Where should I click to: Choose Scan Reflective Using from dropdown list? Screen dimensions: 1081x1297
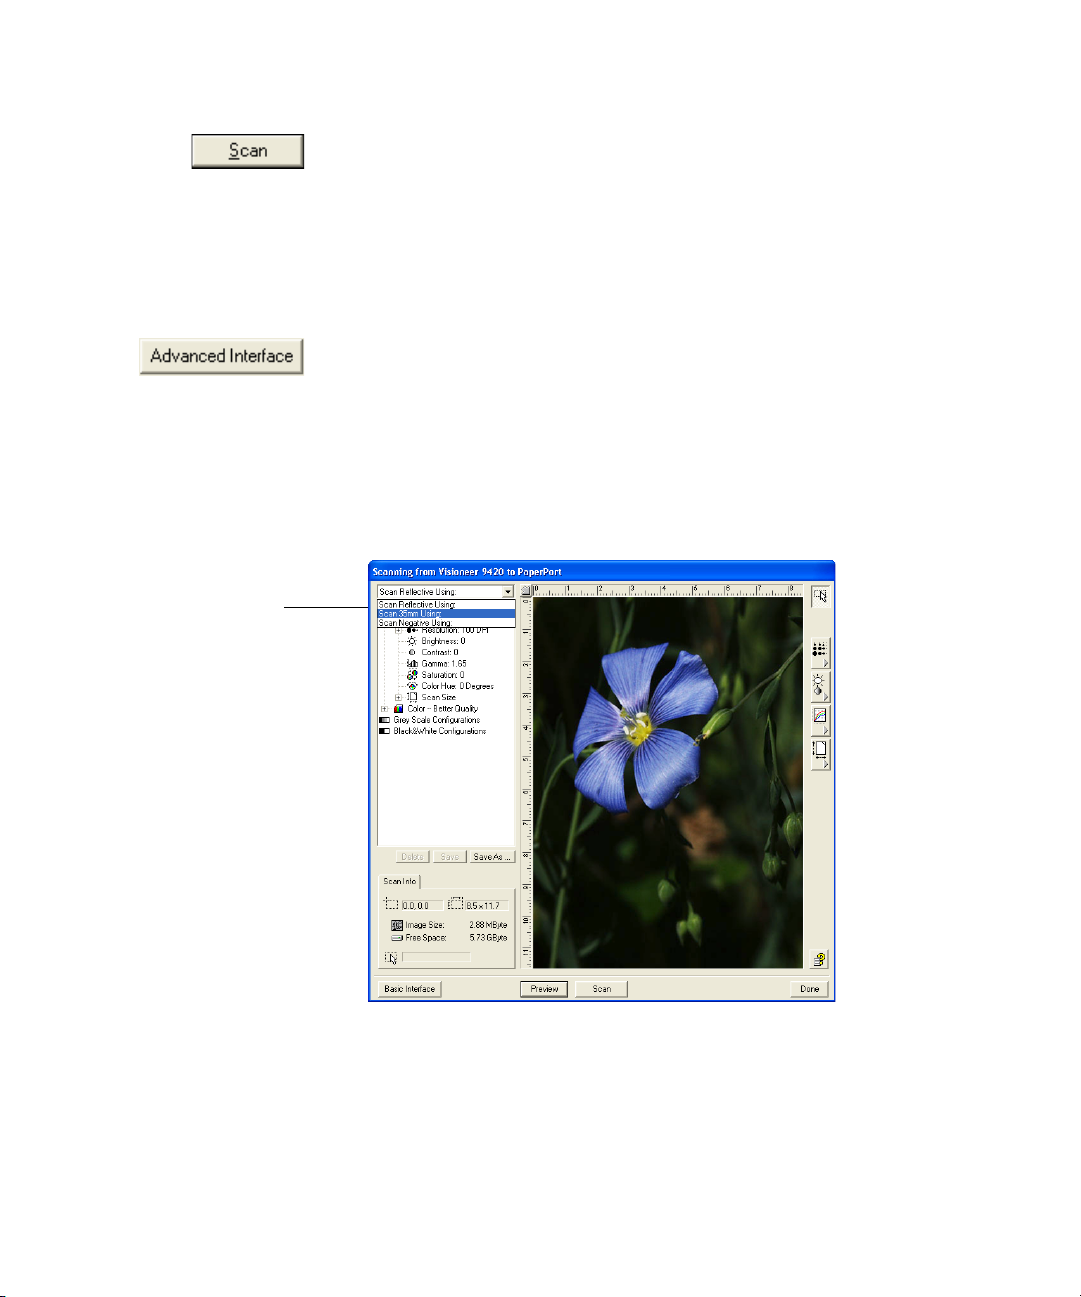[x=446, y=604]
